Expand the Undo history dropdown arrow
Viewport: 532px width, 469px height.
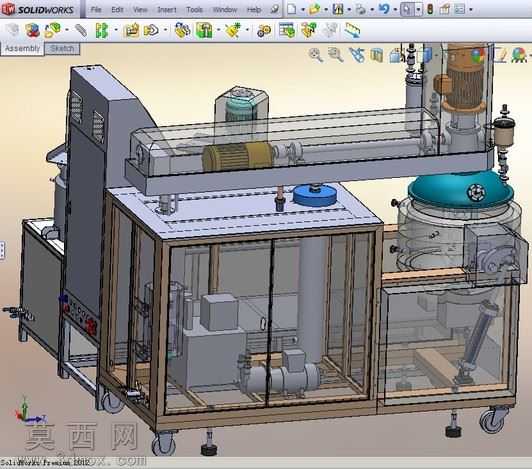[395, 10]
